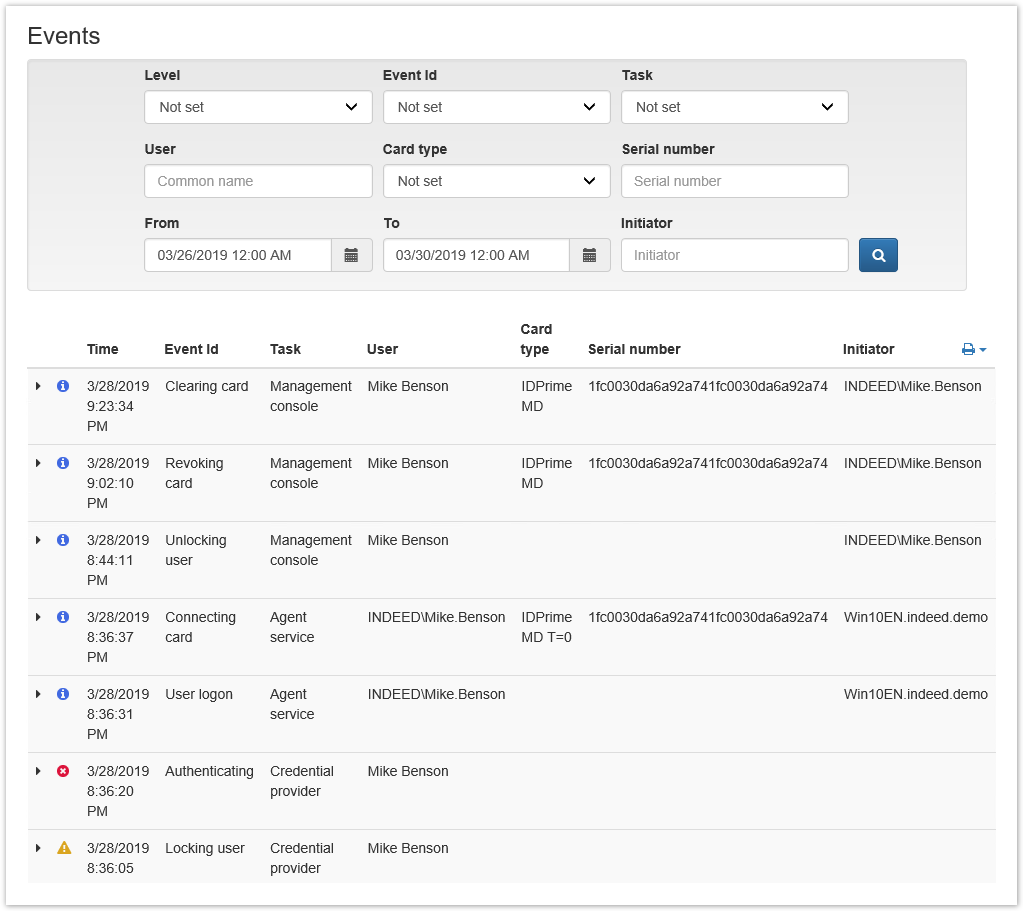Click the yellow warning icon for Locking user
Viewport: 1023px width, 911px height.
point(64,848)
